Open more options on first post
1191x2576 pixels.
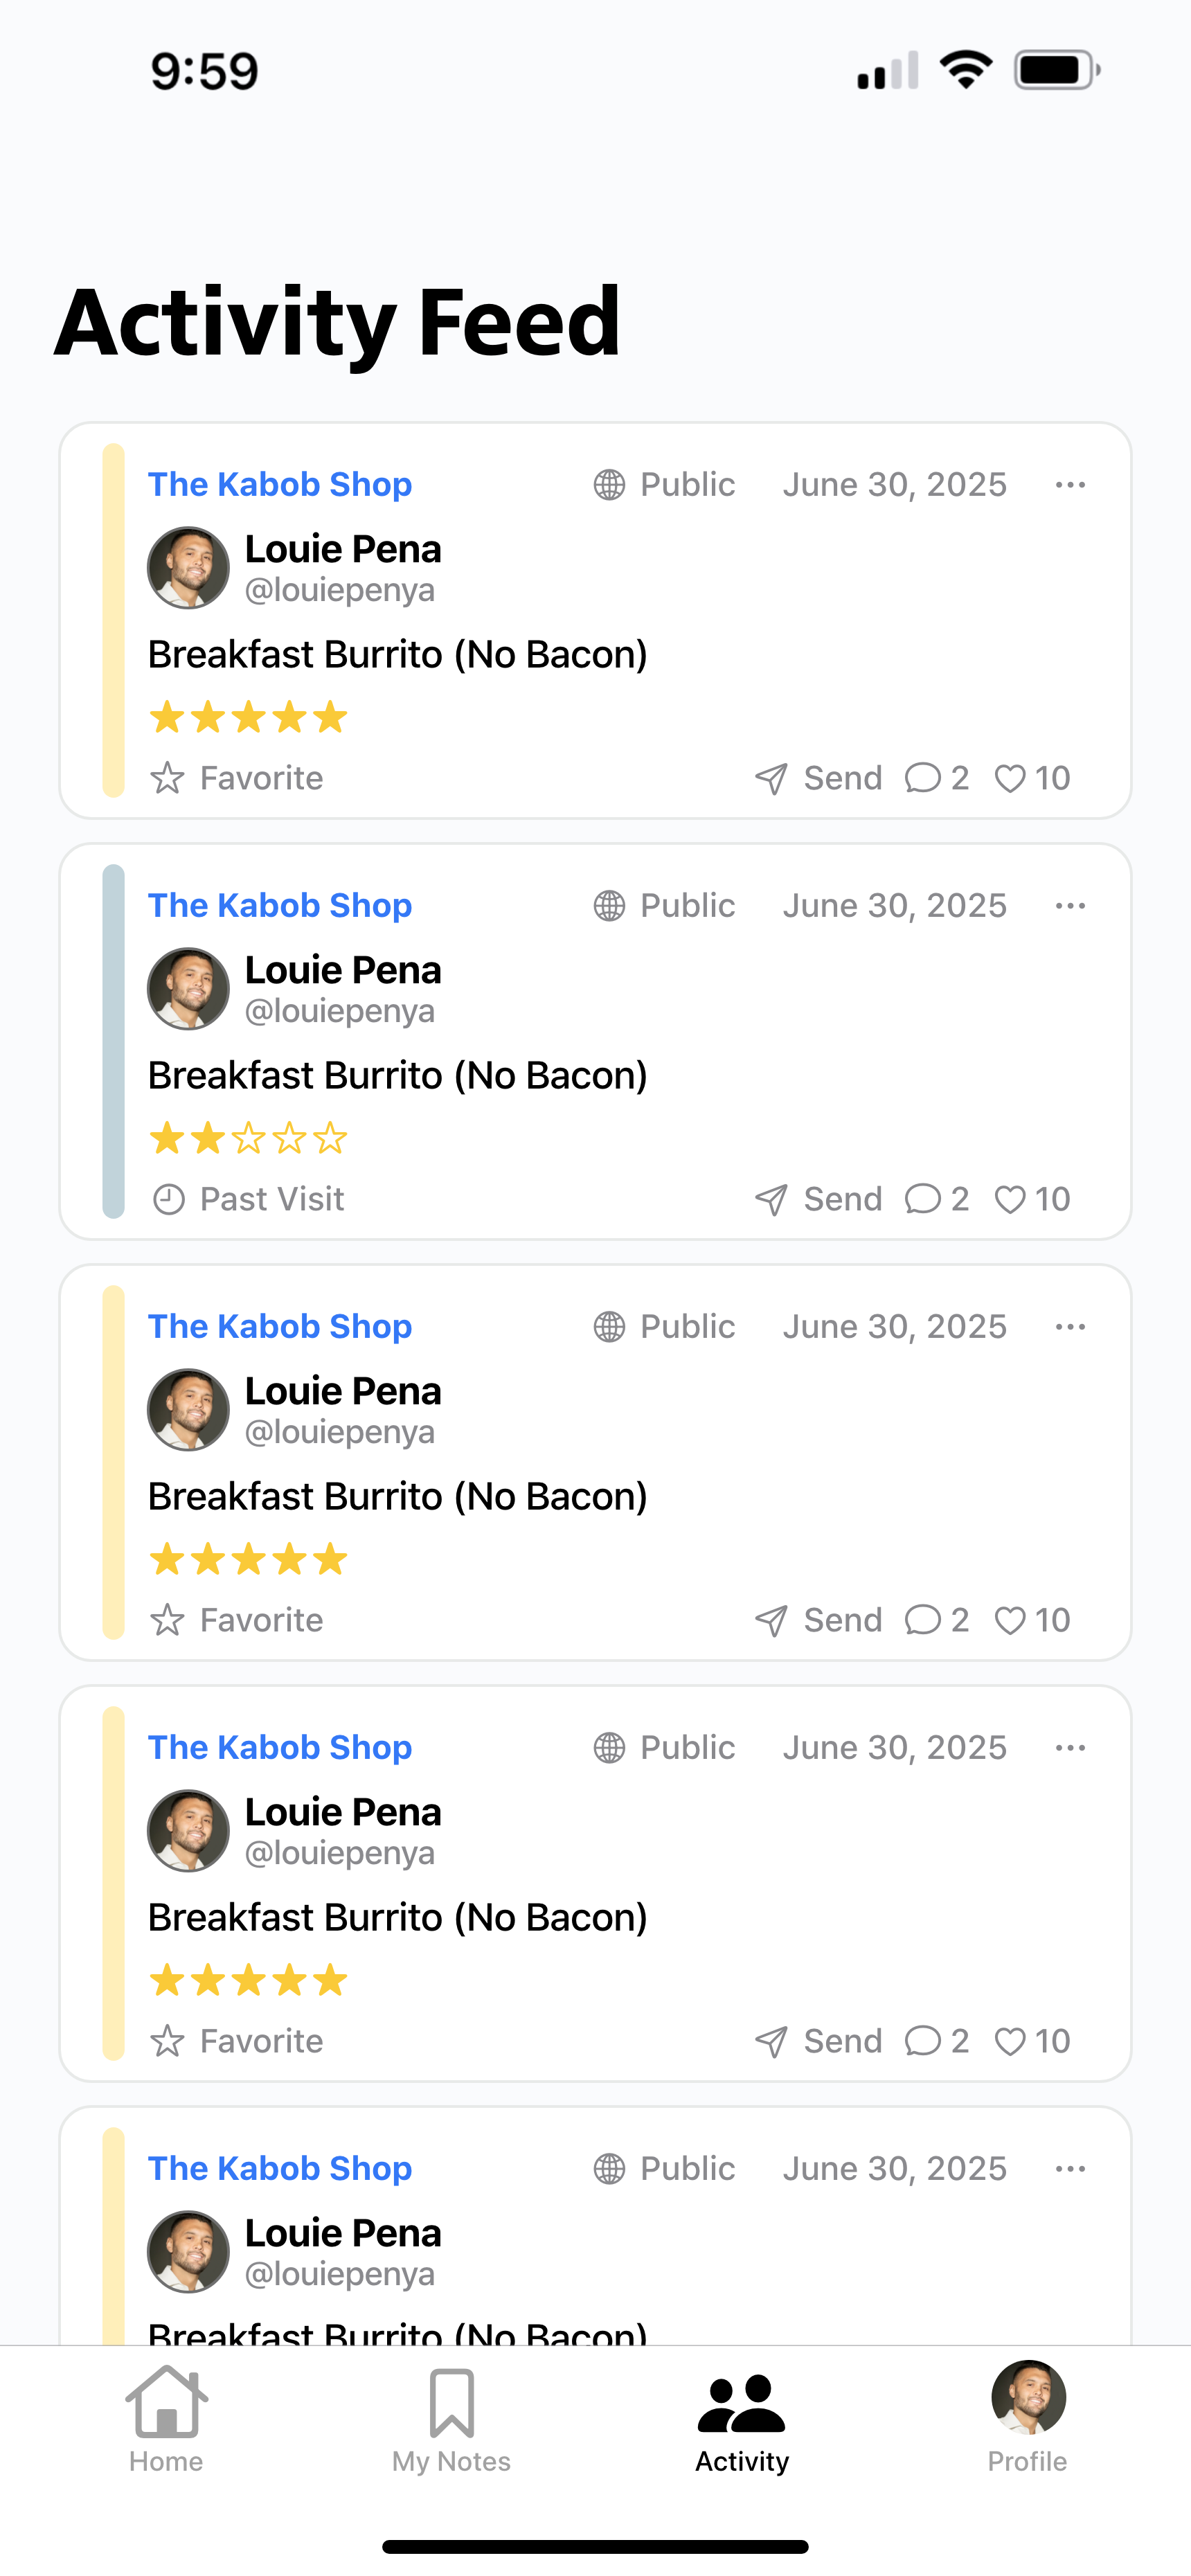point(1070,485)
